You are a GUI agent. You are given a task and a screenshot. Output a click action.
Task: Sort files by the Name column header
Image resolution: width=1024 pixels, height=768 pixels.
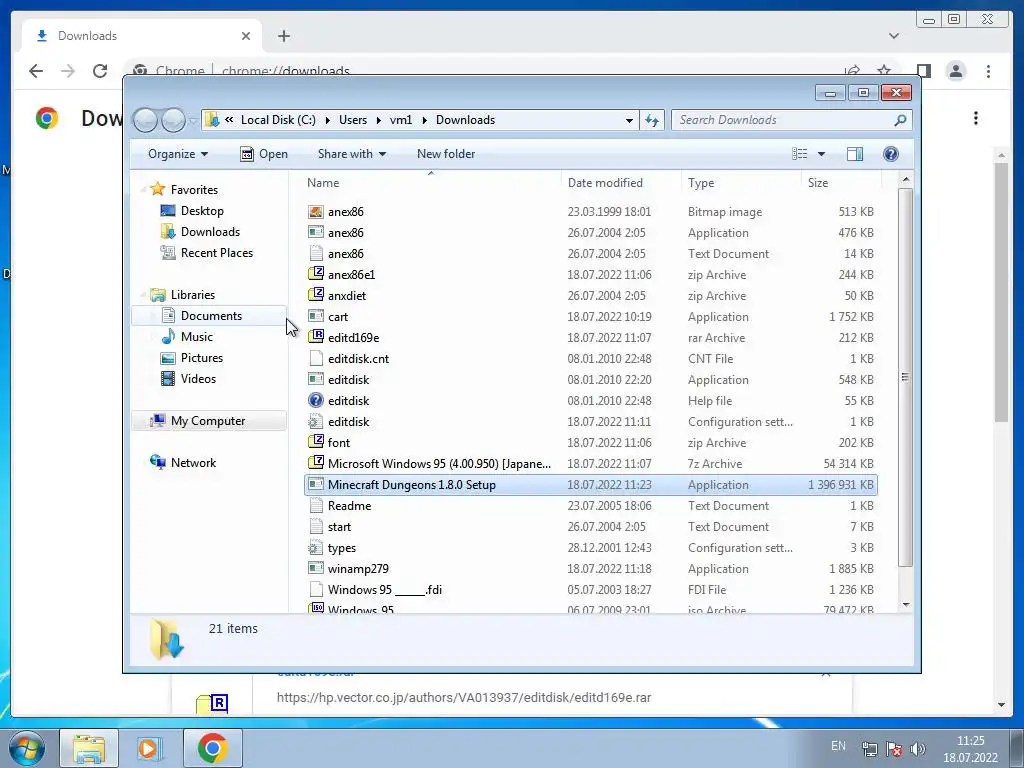click(430, 183)
